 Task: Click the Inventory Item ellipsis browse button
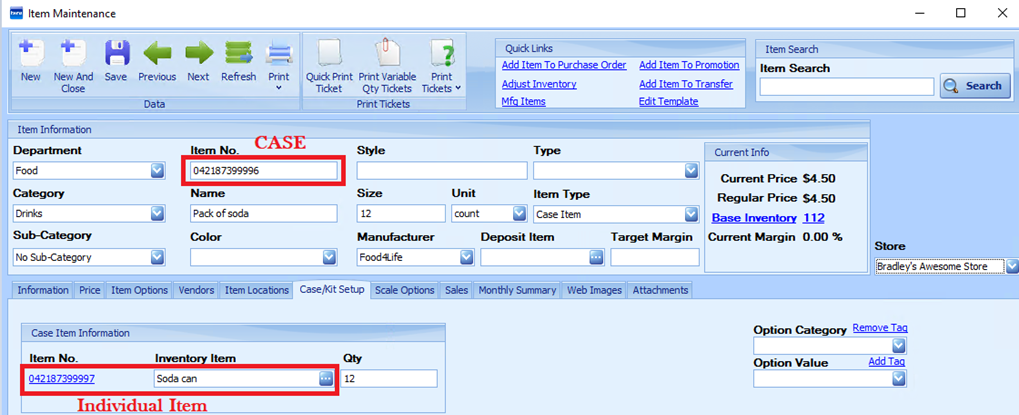pos(326,379)
